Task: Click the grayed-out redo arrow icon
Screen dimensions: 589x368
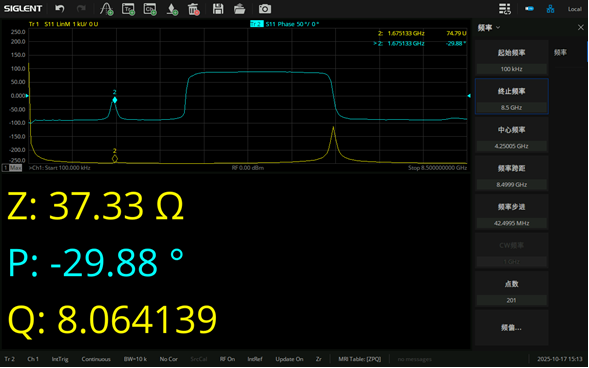Action: pos(81,9)
